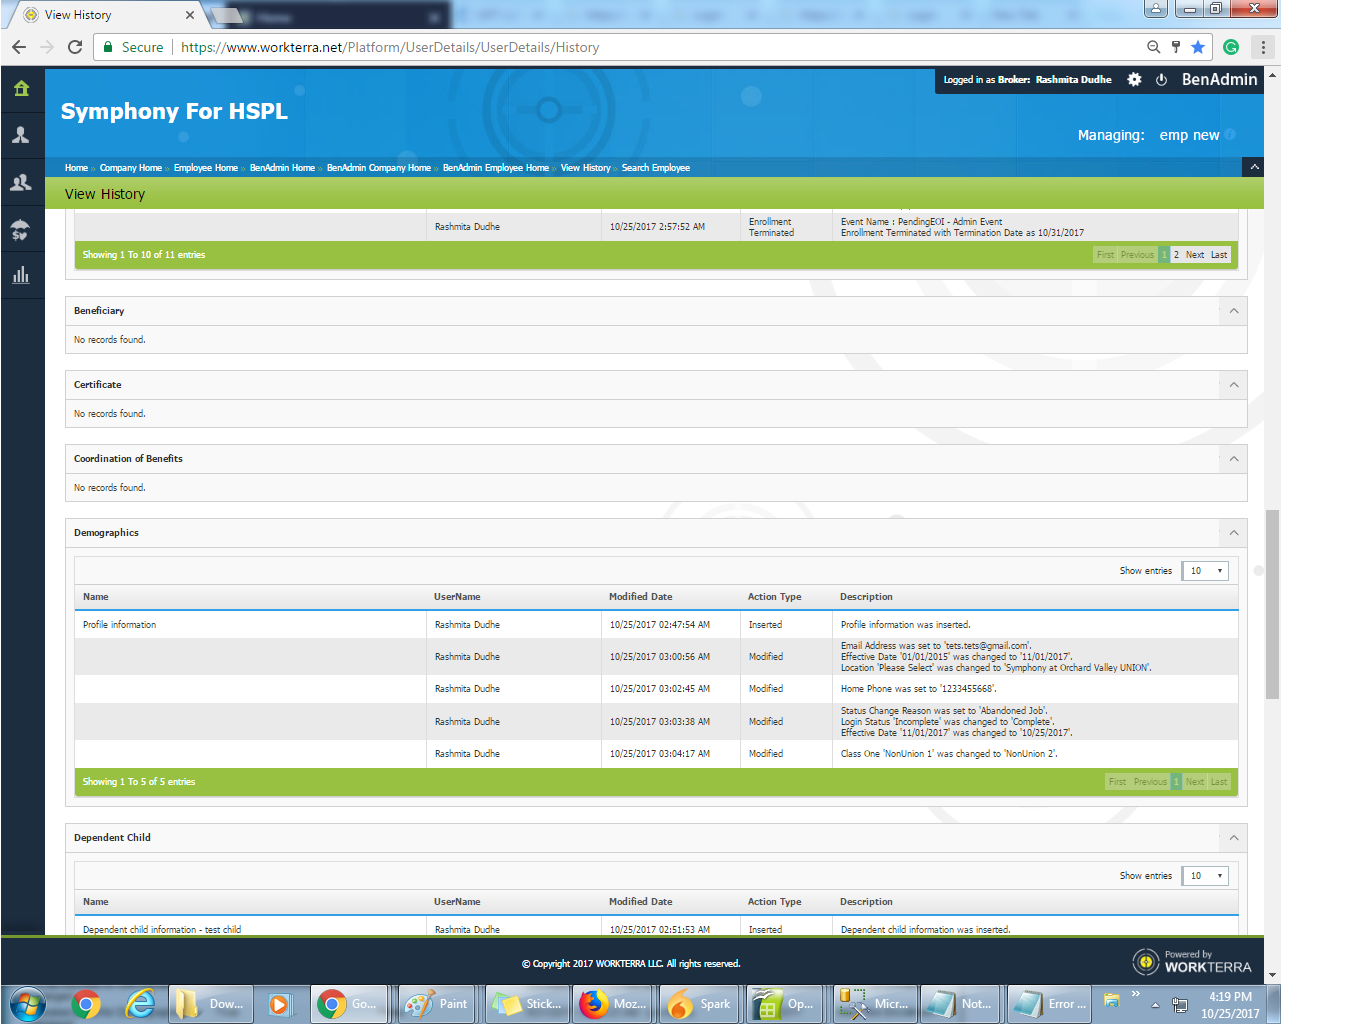Launch Internet Explorer from taskbar
This screenshot has width=1358, height=1024.
pyautogui.click(x=140, y=1003)
